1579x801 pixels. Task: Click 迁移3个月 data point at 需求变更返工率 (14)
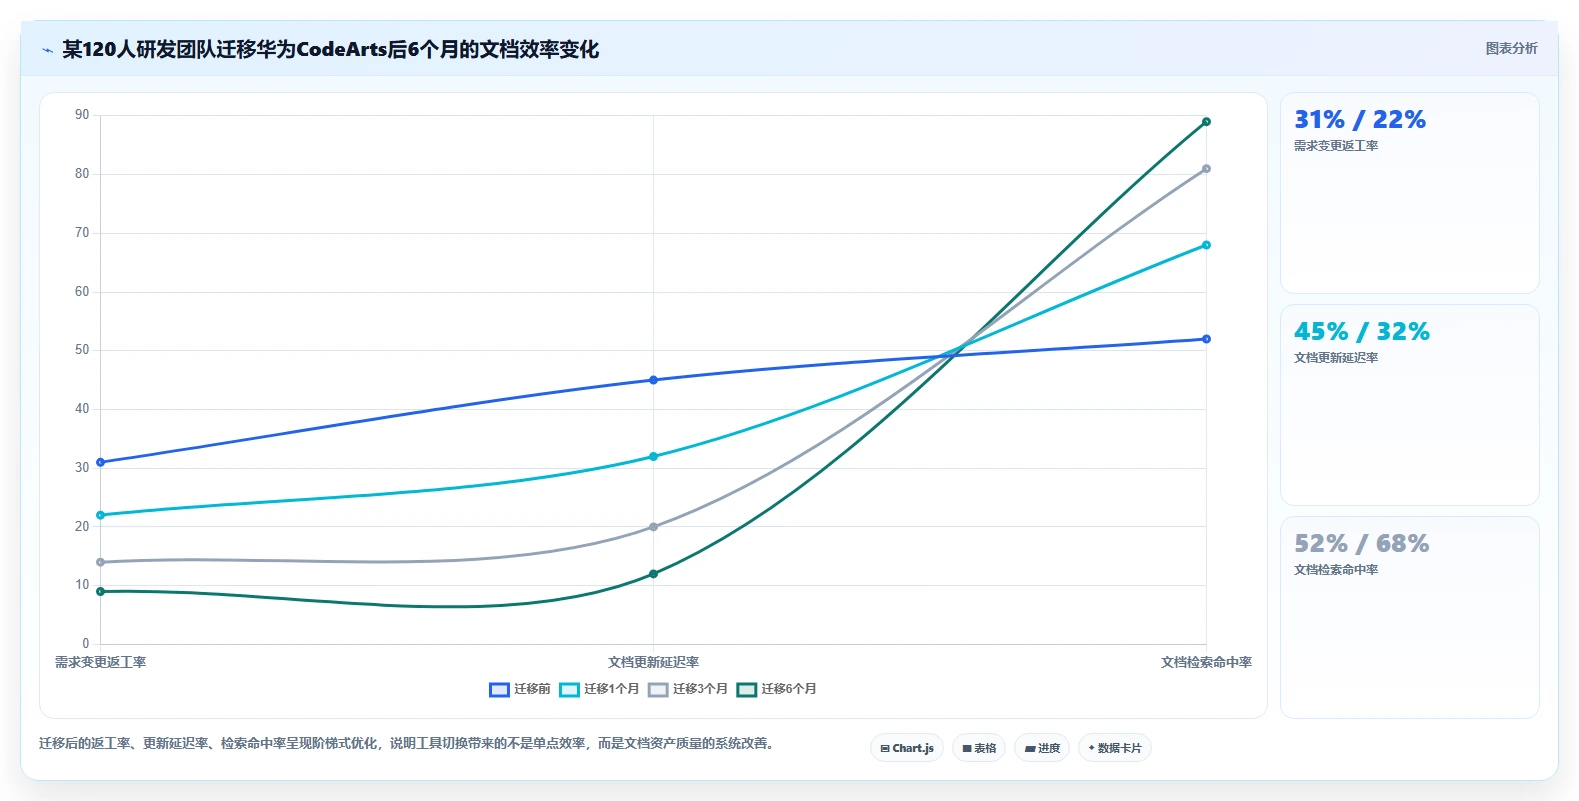pyautogui.click(x=100, y=562)
